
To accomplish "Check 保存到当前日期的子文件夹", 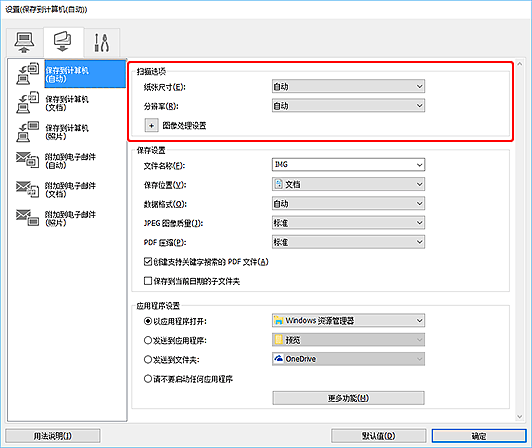I will (148, 281).
